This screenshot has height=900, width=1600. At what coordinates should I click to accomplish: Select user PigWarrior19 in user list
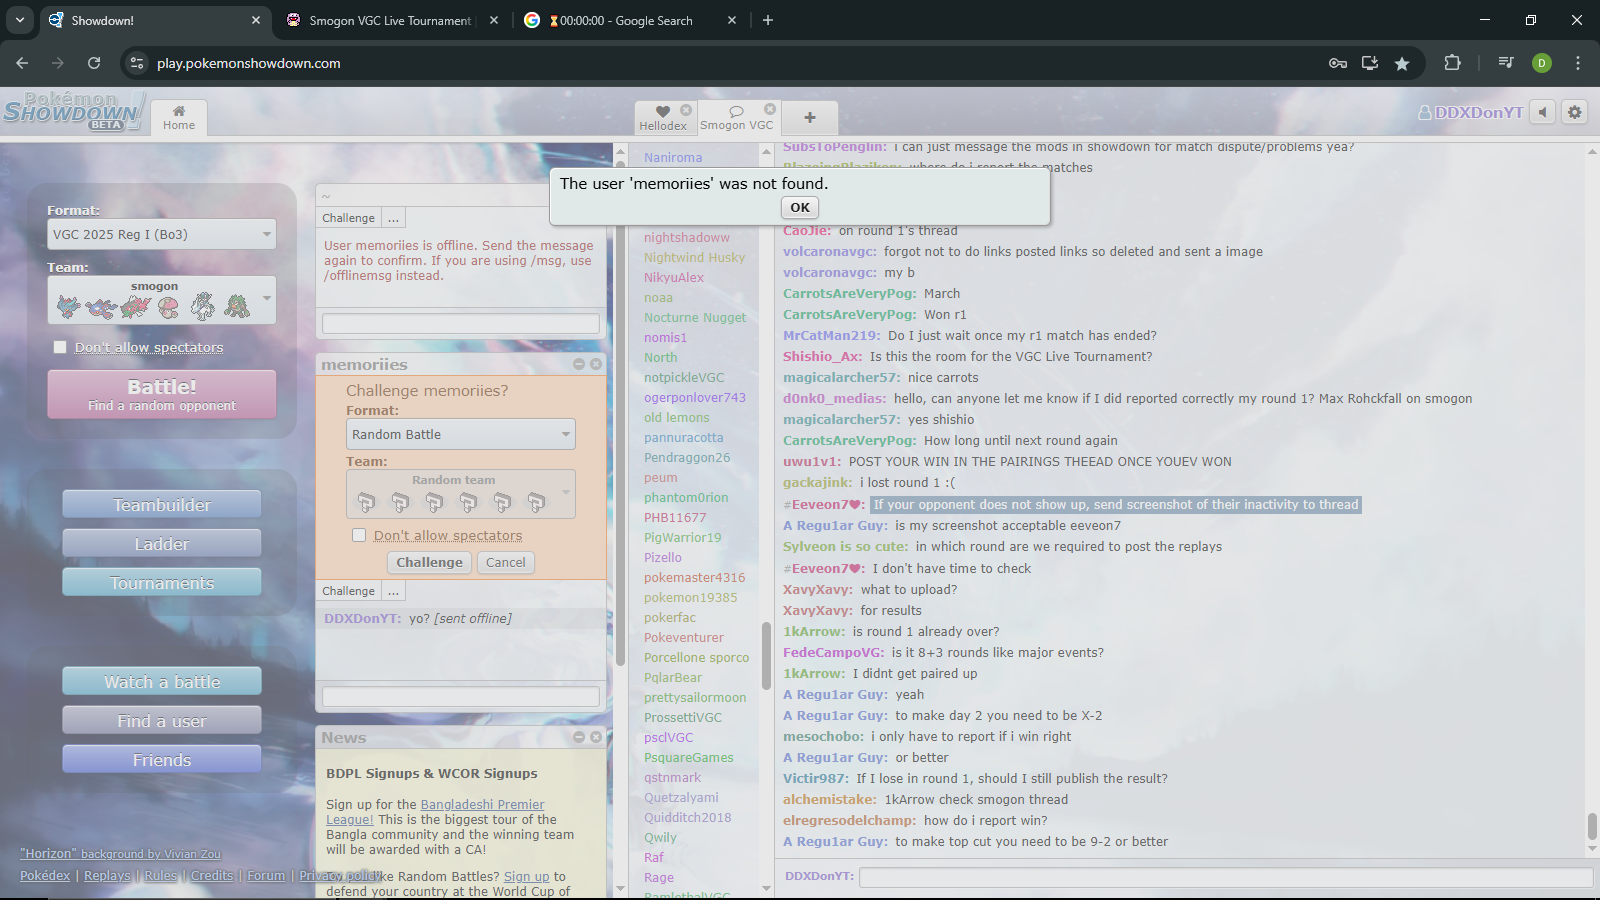682,537
